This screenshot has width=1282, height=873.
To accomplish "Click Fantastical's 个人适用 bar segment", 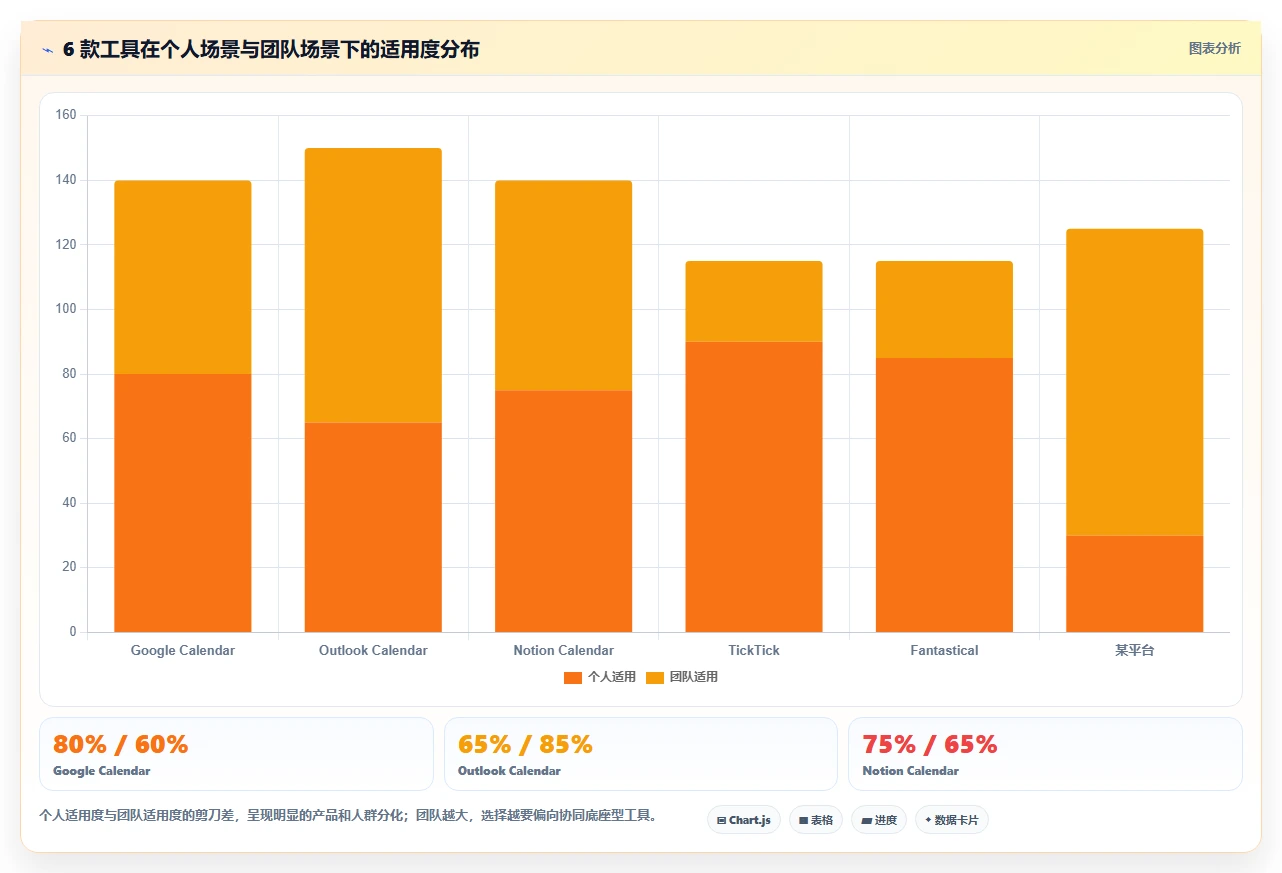I will (944, 495).
